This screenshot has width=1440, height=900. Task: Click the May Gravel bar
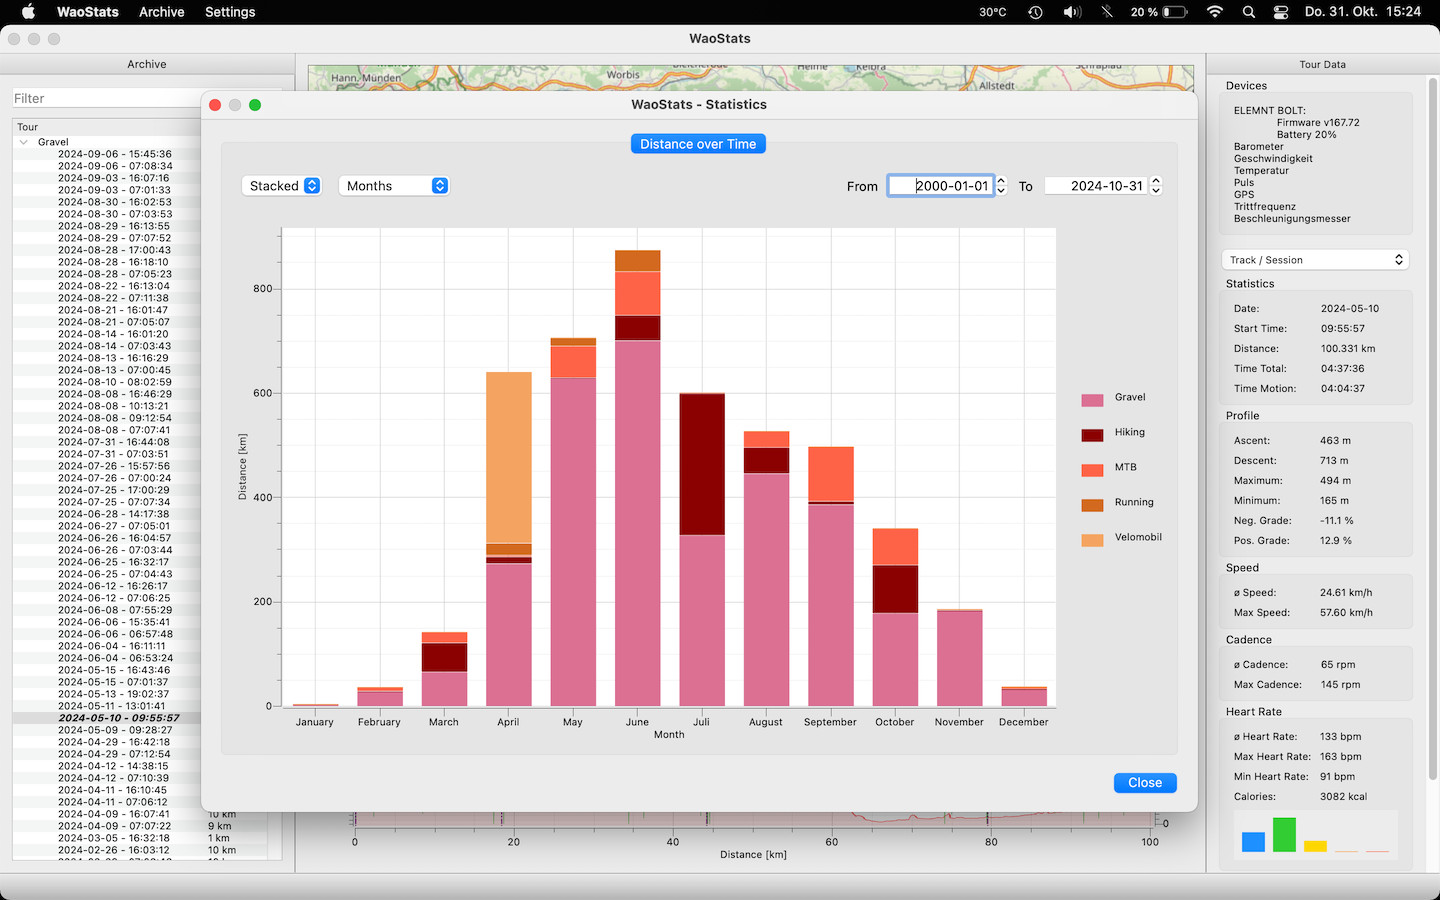point(573,542)
